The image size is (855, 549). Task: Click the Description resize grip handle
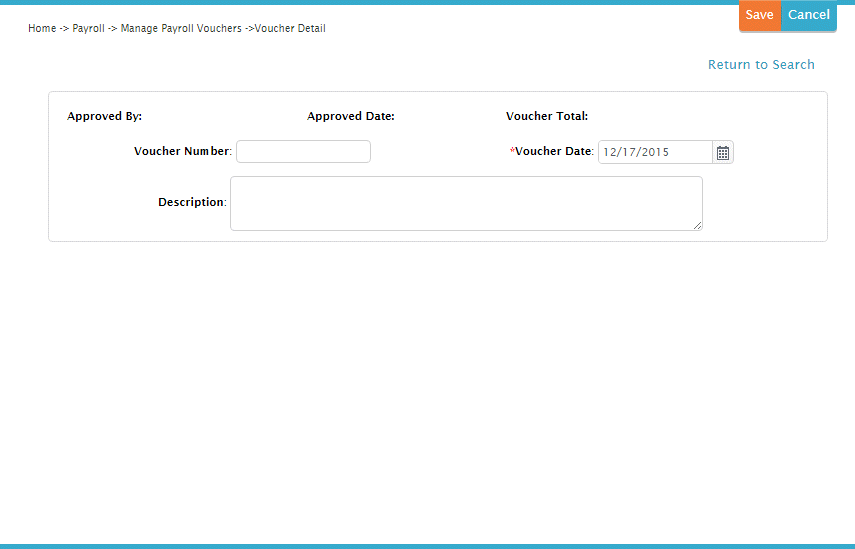click(x=697, y=225)
